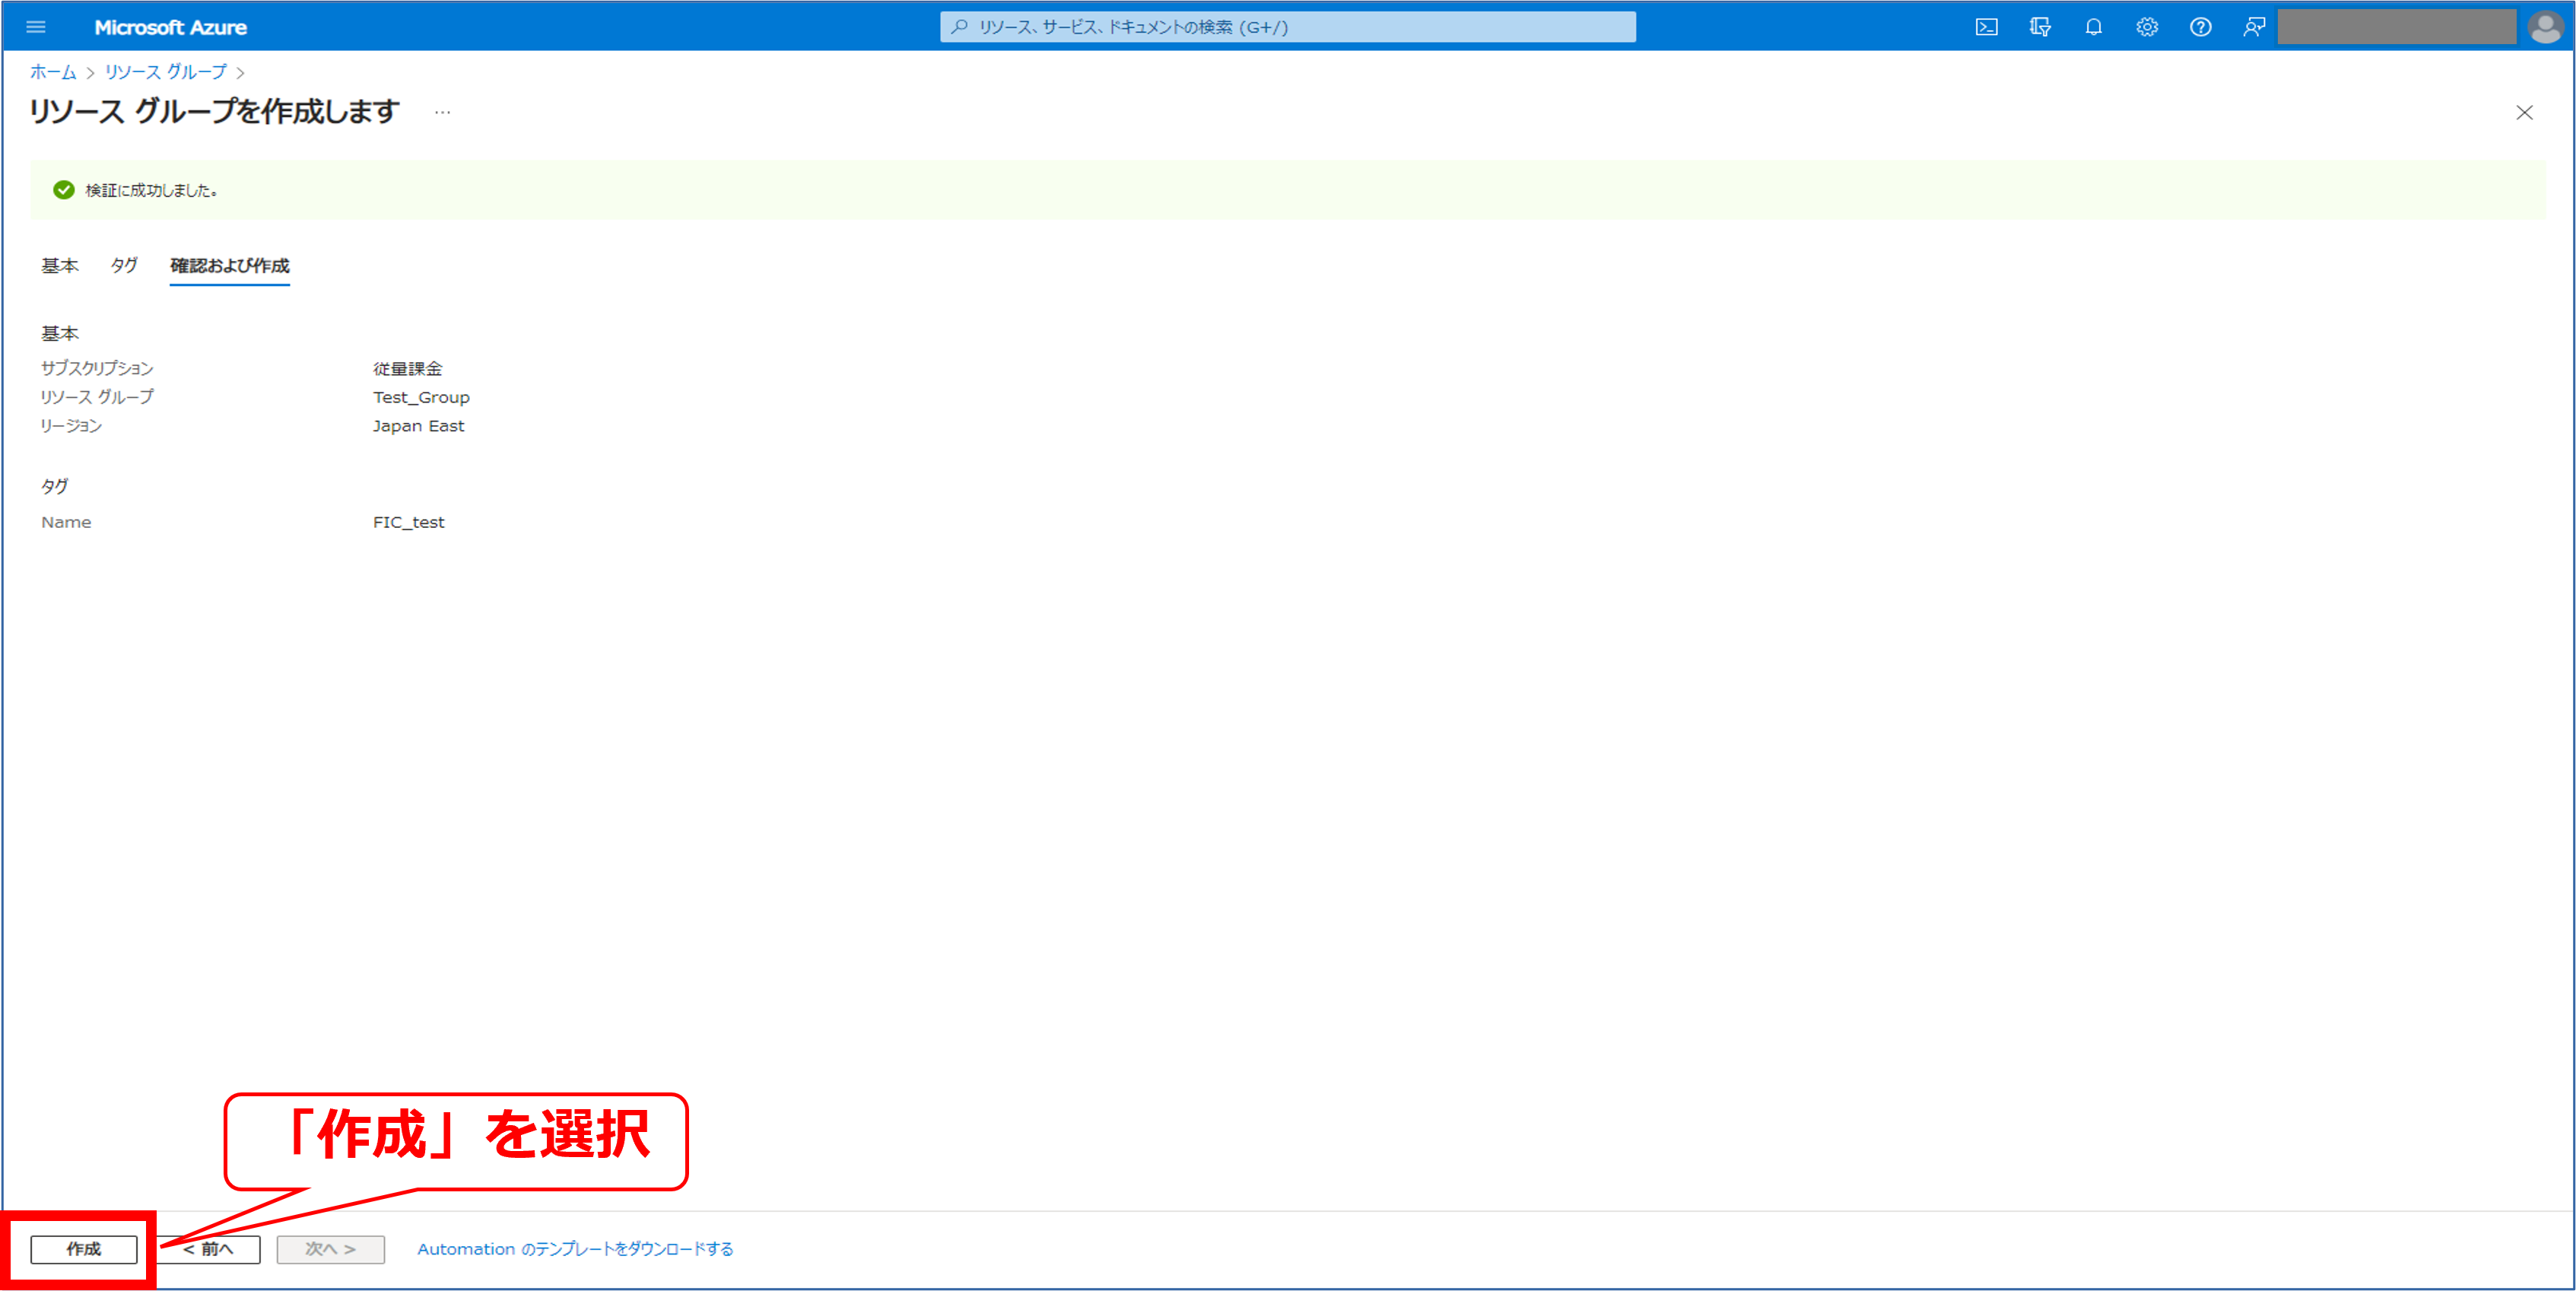Click the Microsoft Azure logo text
The image size is (2576, 1291).
click(170, 27)
